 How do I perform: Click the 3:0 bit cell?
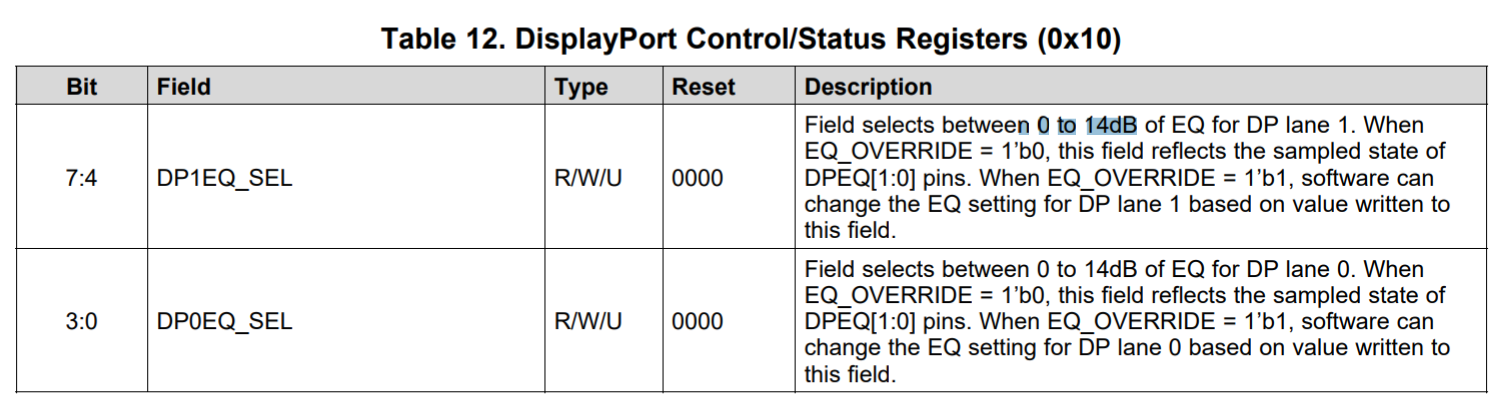[x=81, y=322]
